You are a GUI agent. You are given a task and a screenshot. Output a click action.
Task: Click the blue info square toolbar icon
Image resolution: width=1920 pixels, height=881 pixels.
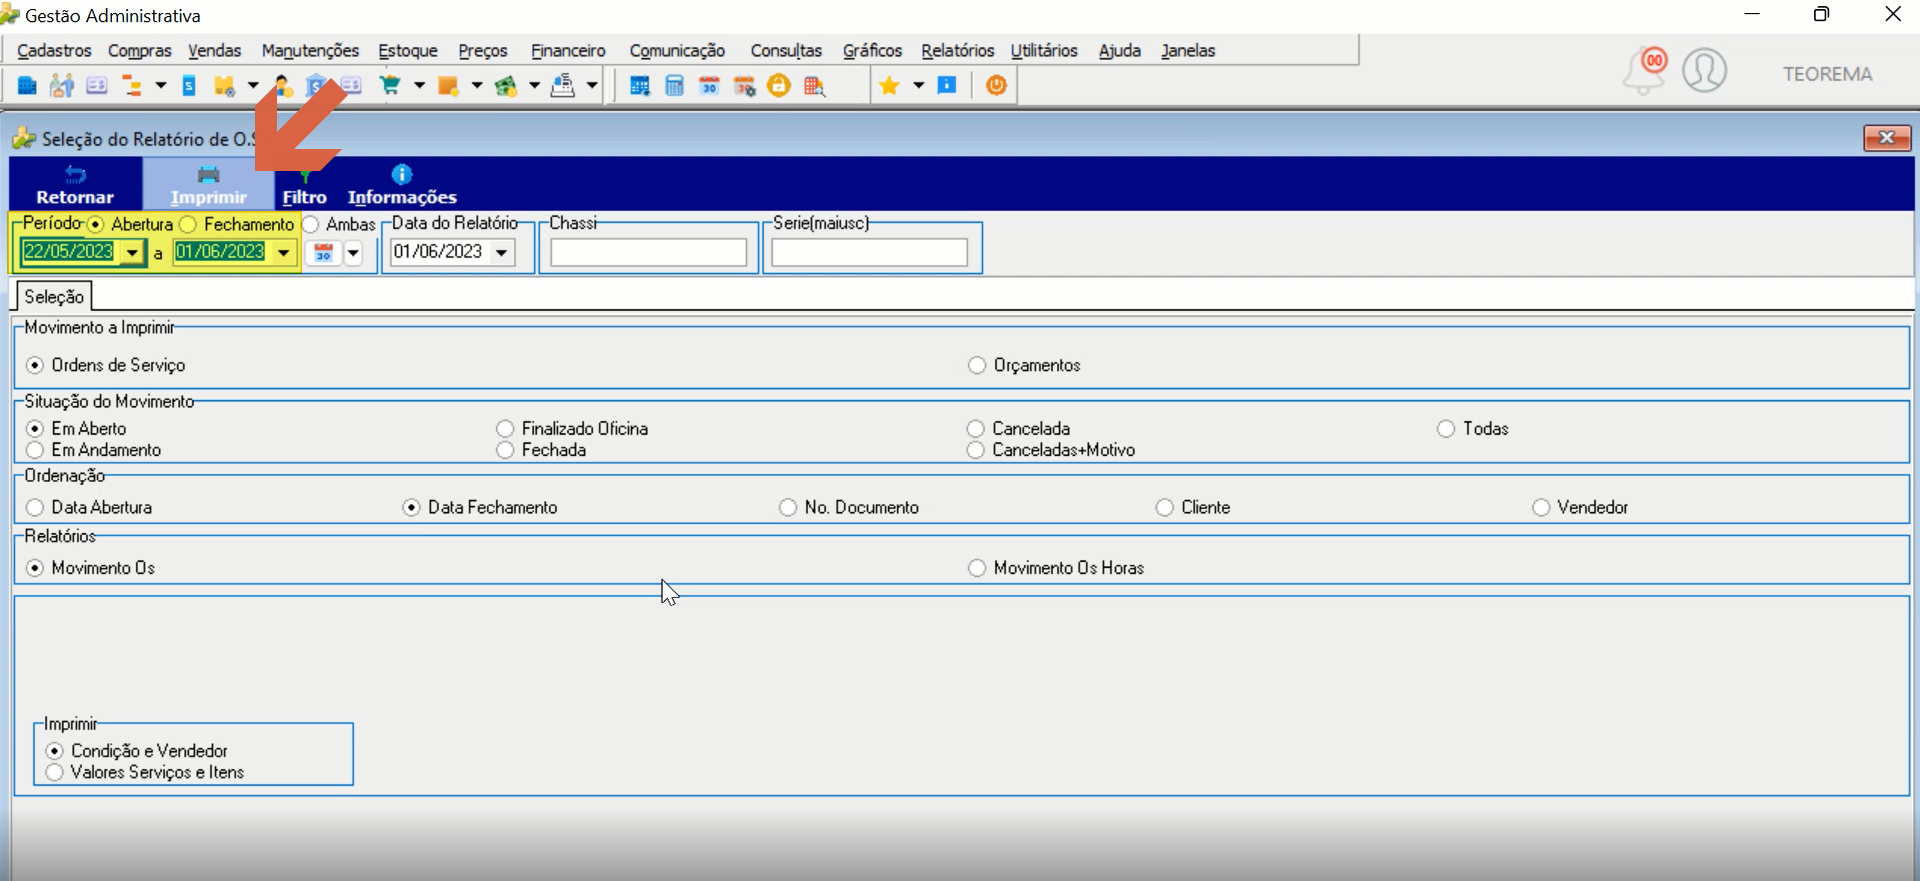click(947, 85)
